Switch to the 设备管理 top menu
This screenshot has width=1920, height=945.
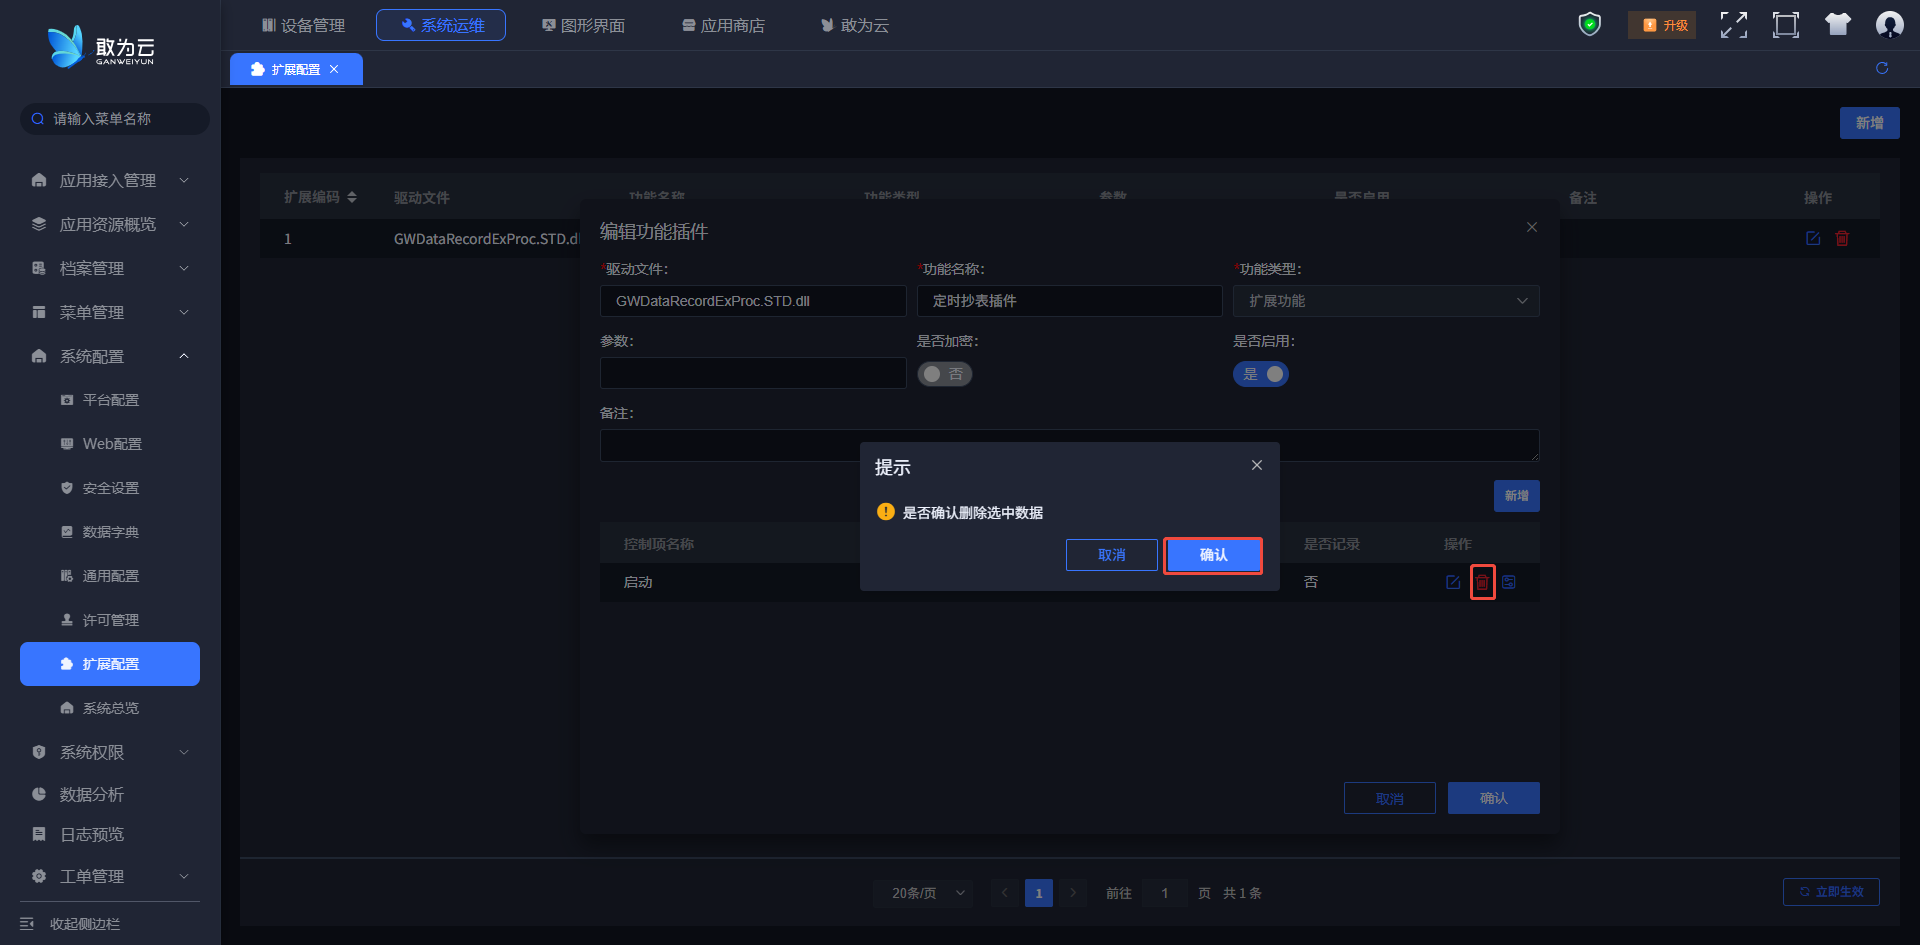[x=303, y=25]
